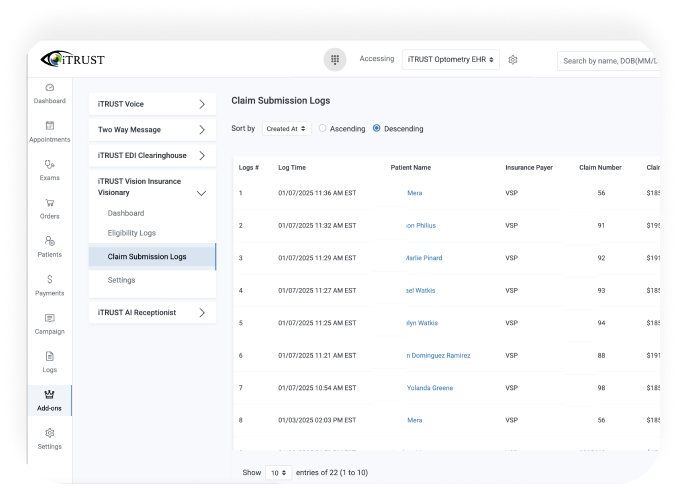Open the Logs document icon
This screenshot has height=490, width=680.
tap(49, 356)
